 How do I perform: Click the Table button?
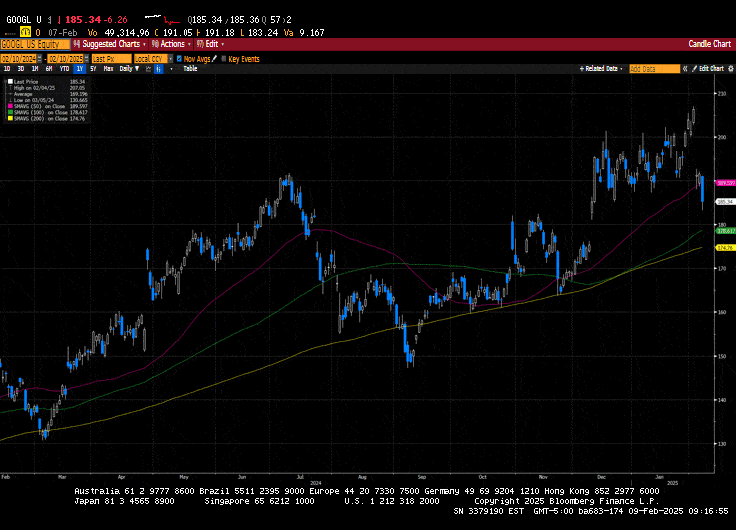pyautogui.click(x=190, y=69)
